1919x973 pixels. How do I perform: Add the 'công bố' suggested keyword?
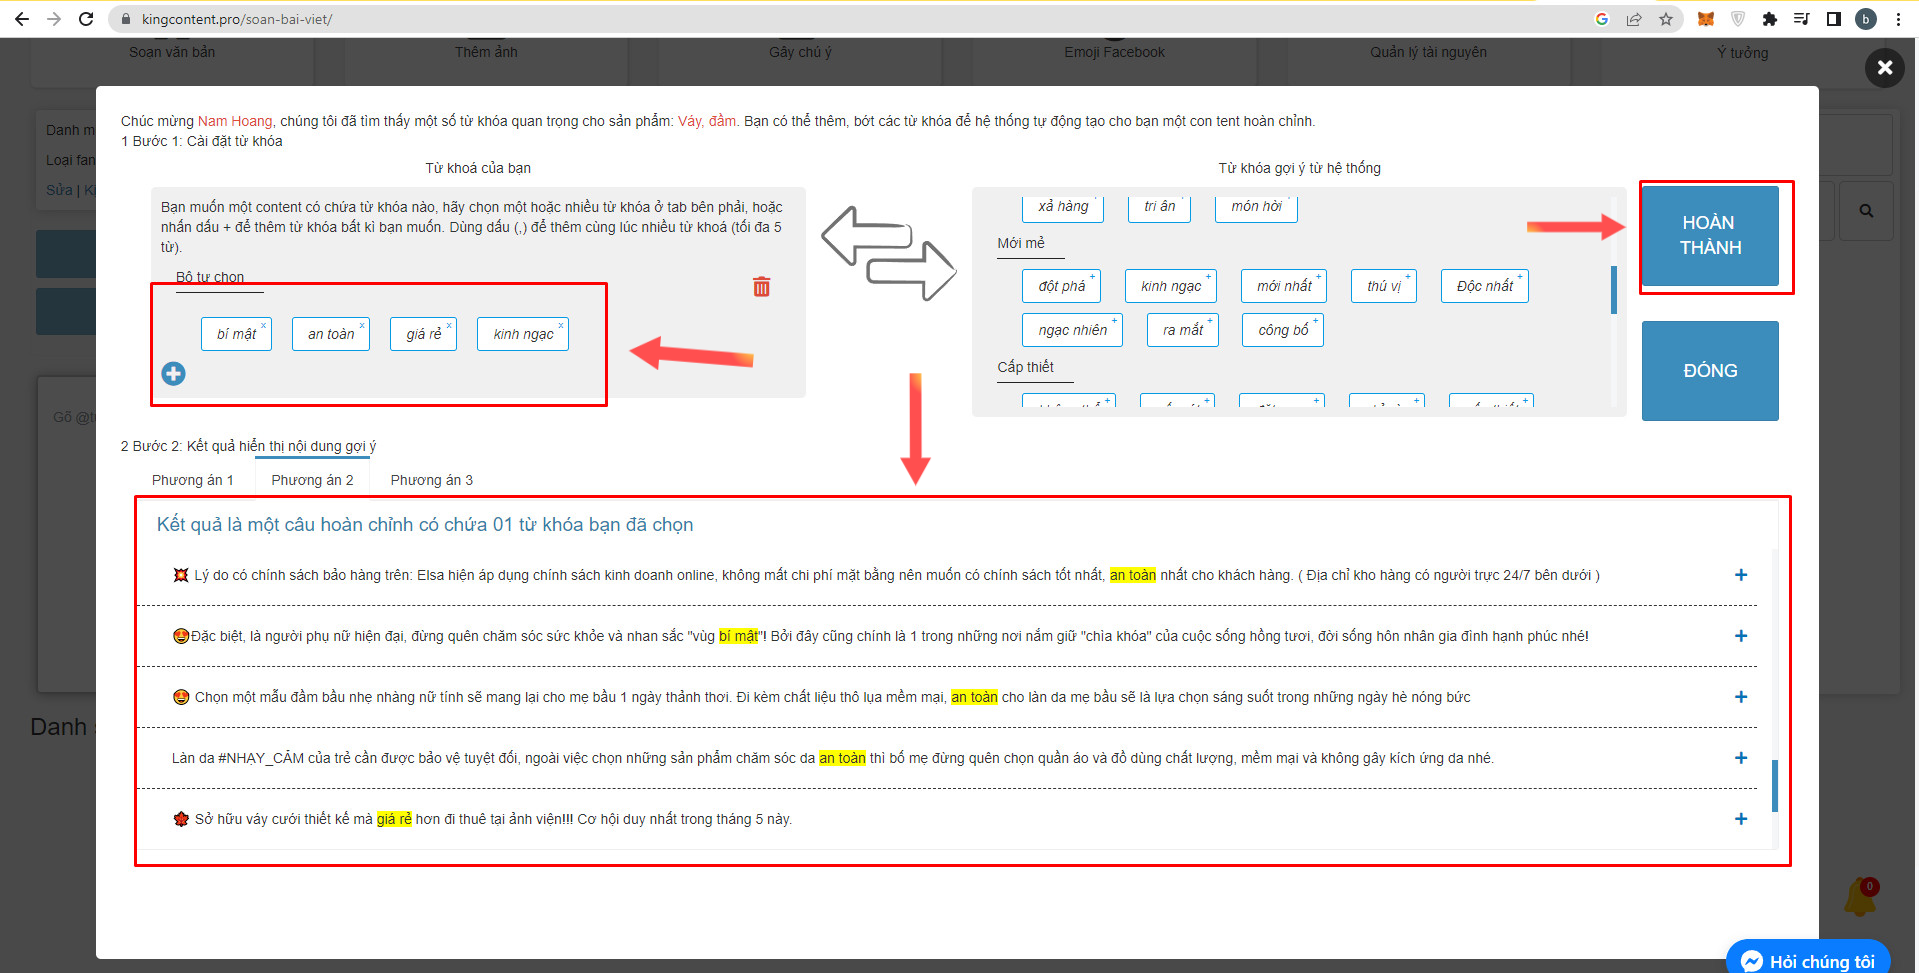click(1283, 330)
